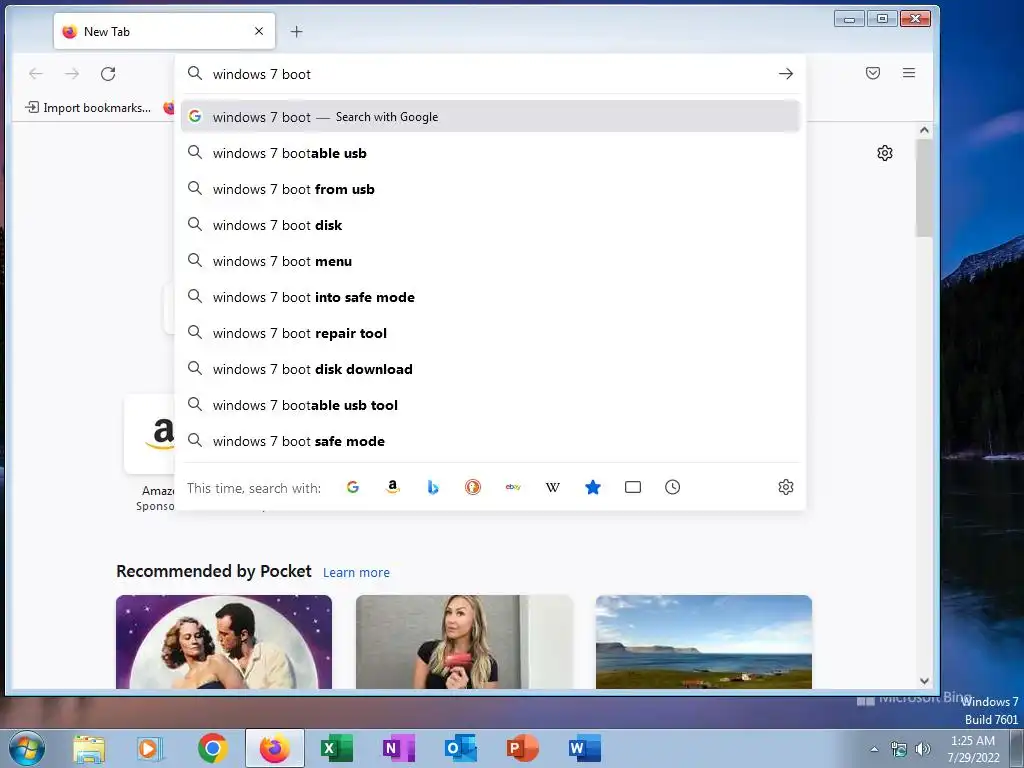Image resolution: width=1024 pixels, height=768 pixels.
Task: Open Excel from the taskbar
Action: point(337,748)
